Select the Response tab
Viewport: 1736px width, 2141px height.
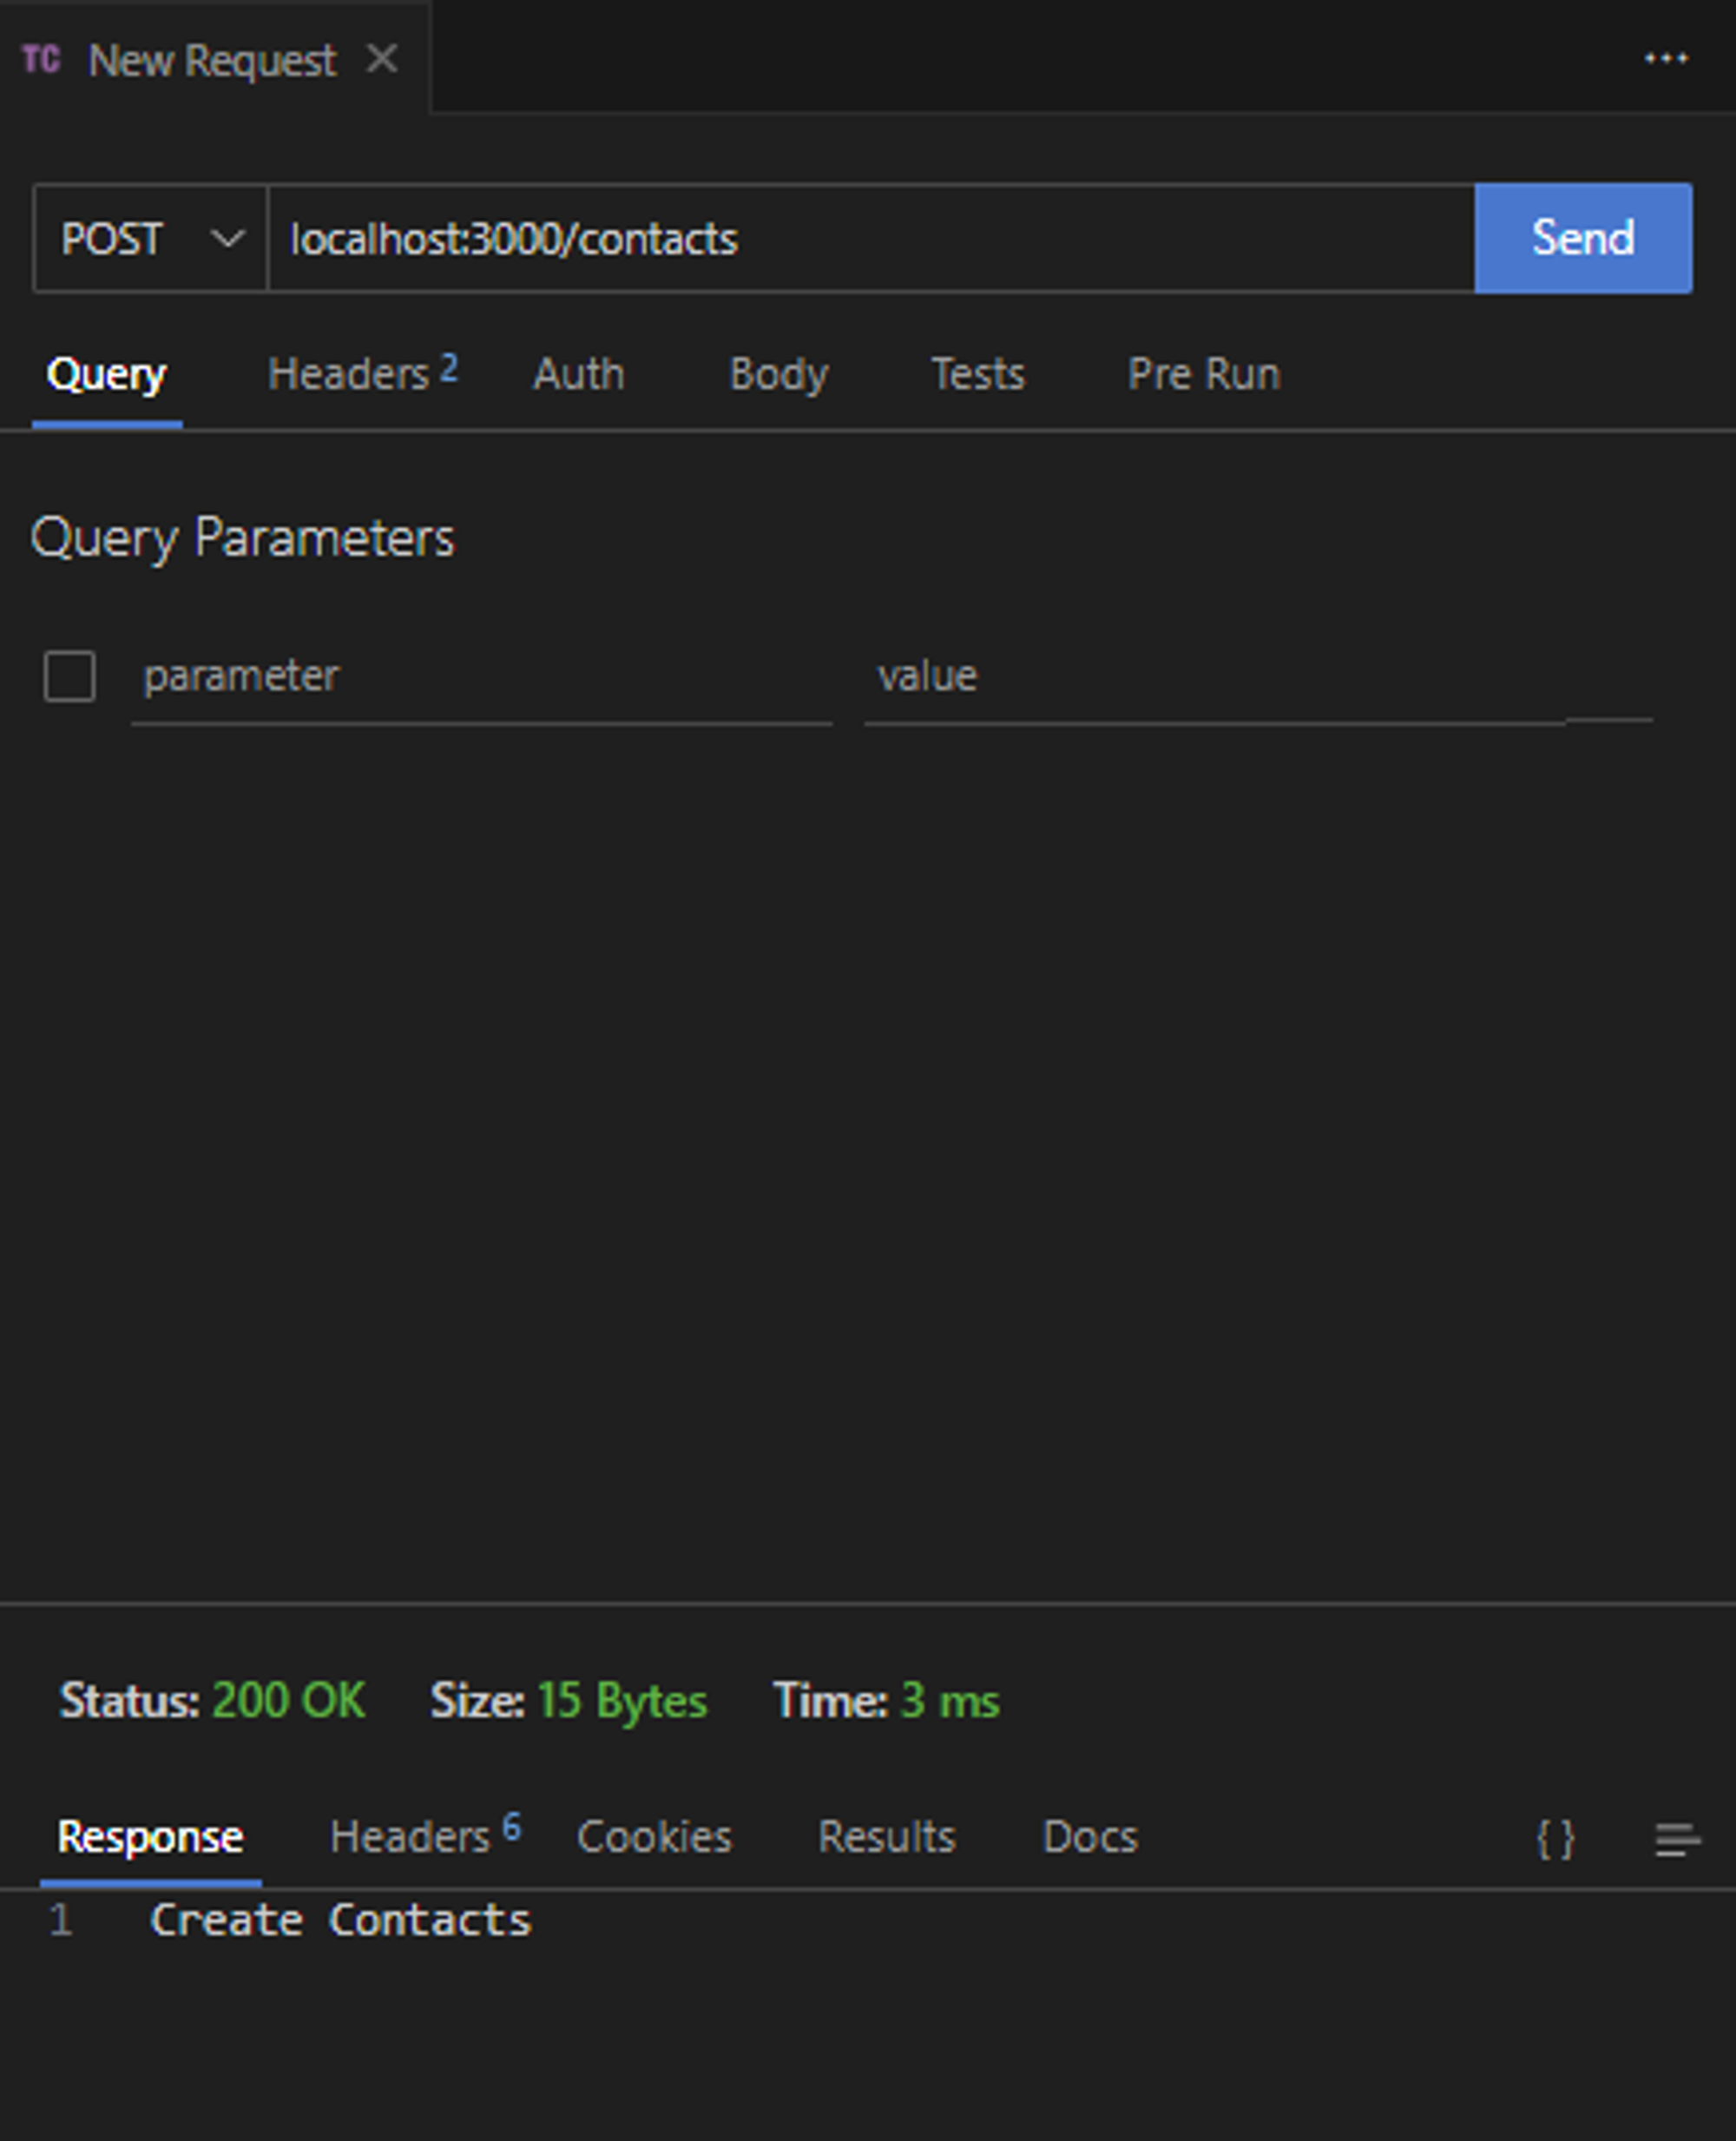[x=150, y=1837]
